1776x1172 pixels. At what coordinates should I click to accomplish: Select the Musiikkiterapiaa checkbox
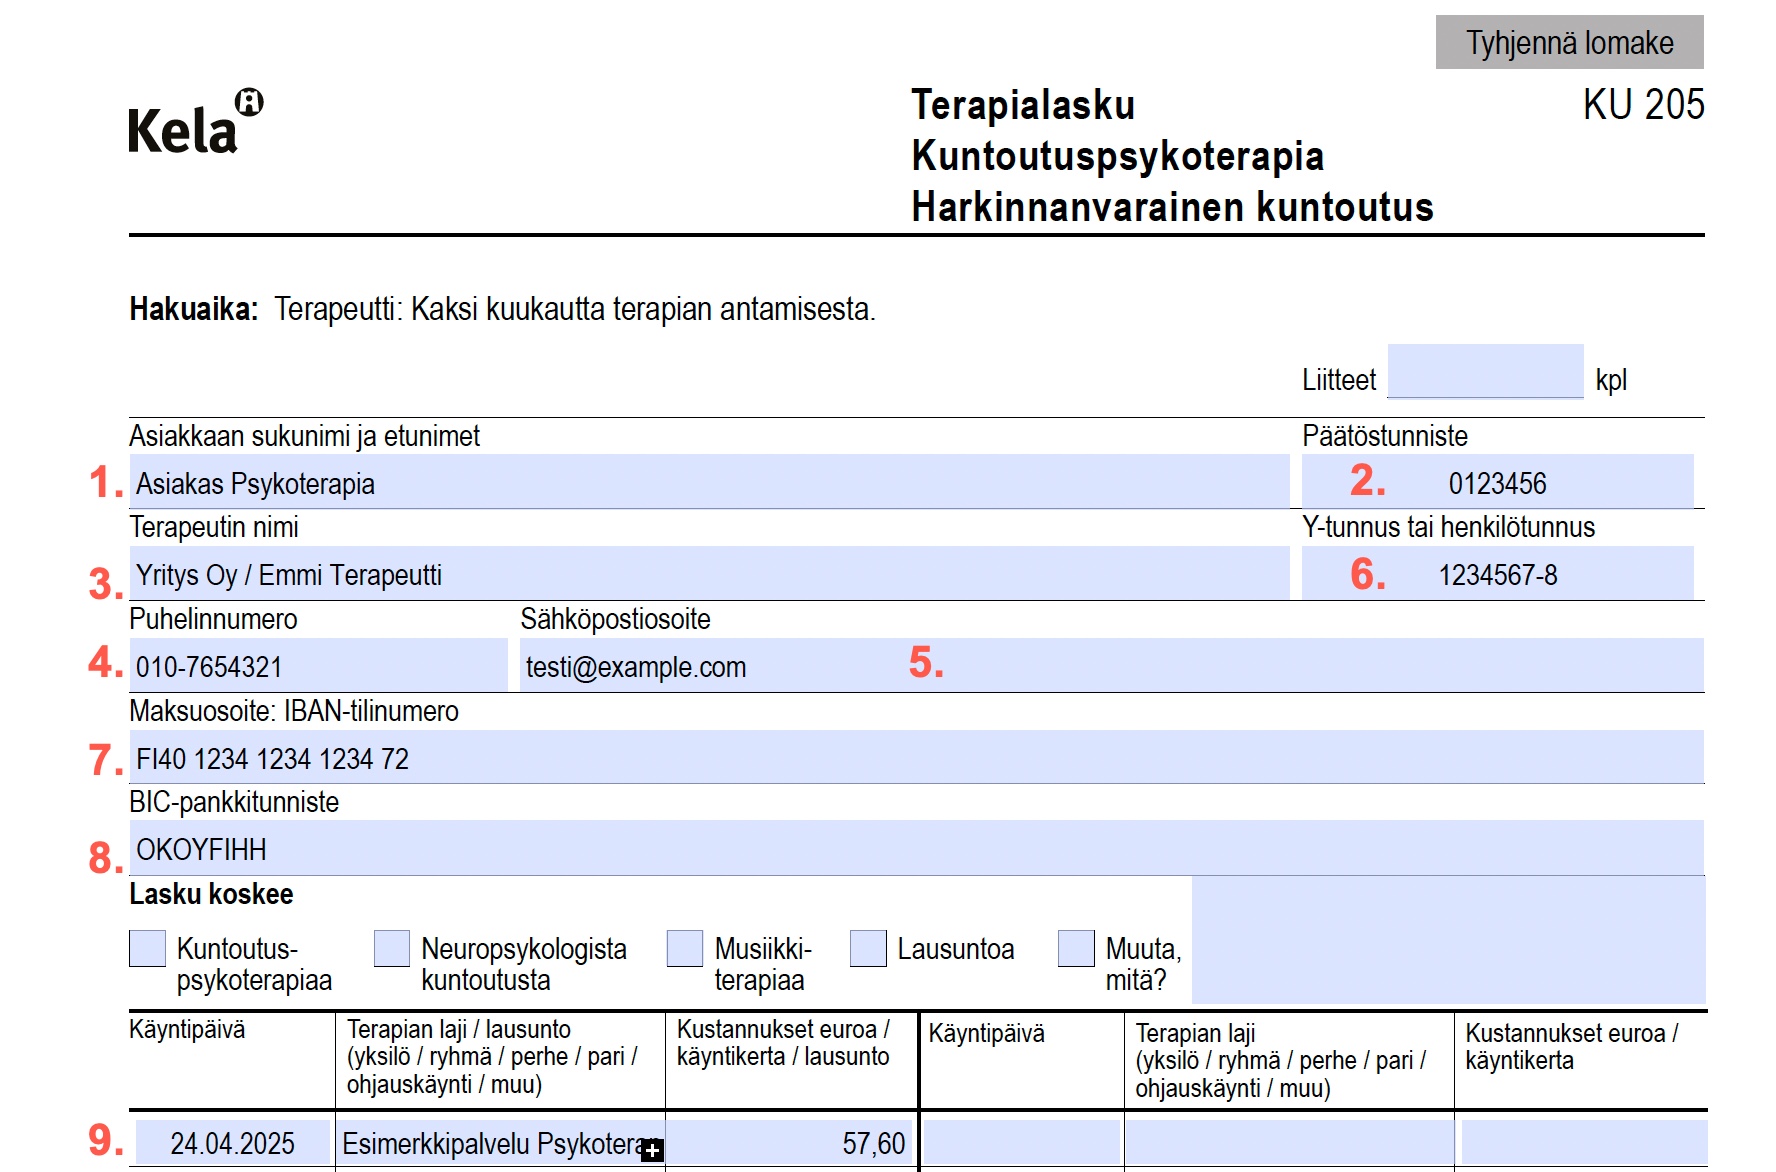point(684,948)
